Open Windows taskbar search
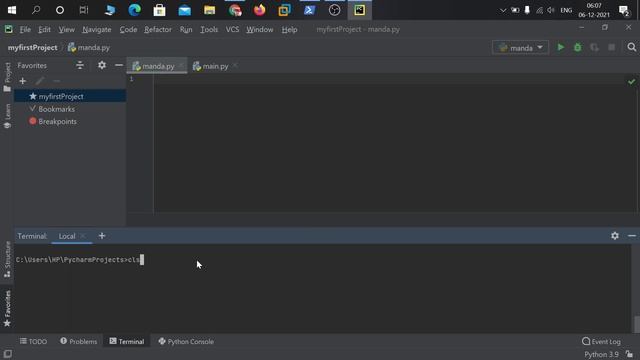The height and width of the screenshot is (360, 640). pyautogui.click(x=36, y=10)
